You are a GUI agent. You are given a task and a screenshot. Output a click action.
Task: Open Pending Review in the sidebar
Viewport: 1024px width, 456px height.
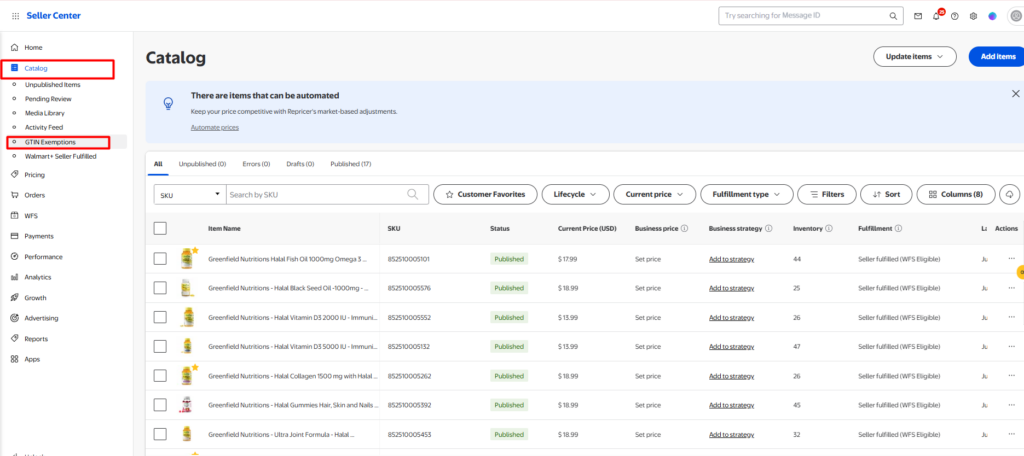[48, 99]
